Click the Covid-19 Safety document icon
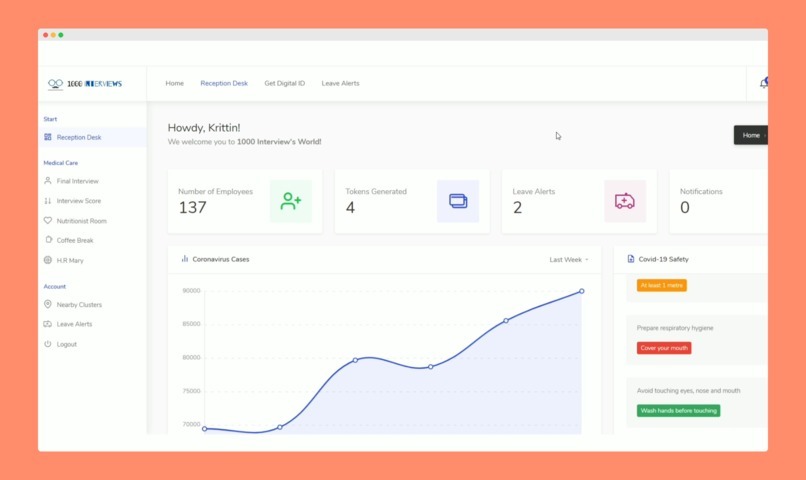This screenshot has height=480, width=806. 631,259
